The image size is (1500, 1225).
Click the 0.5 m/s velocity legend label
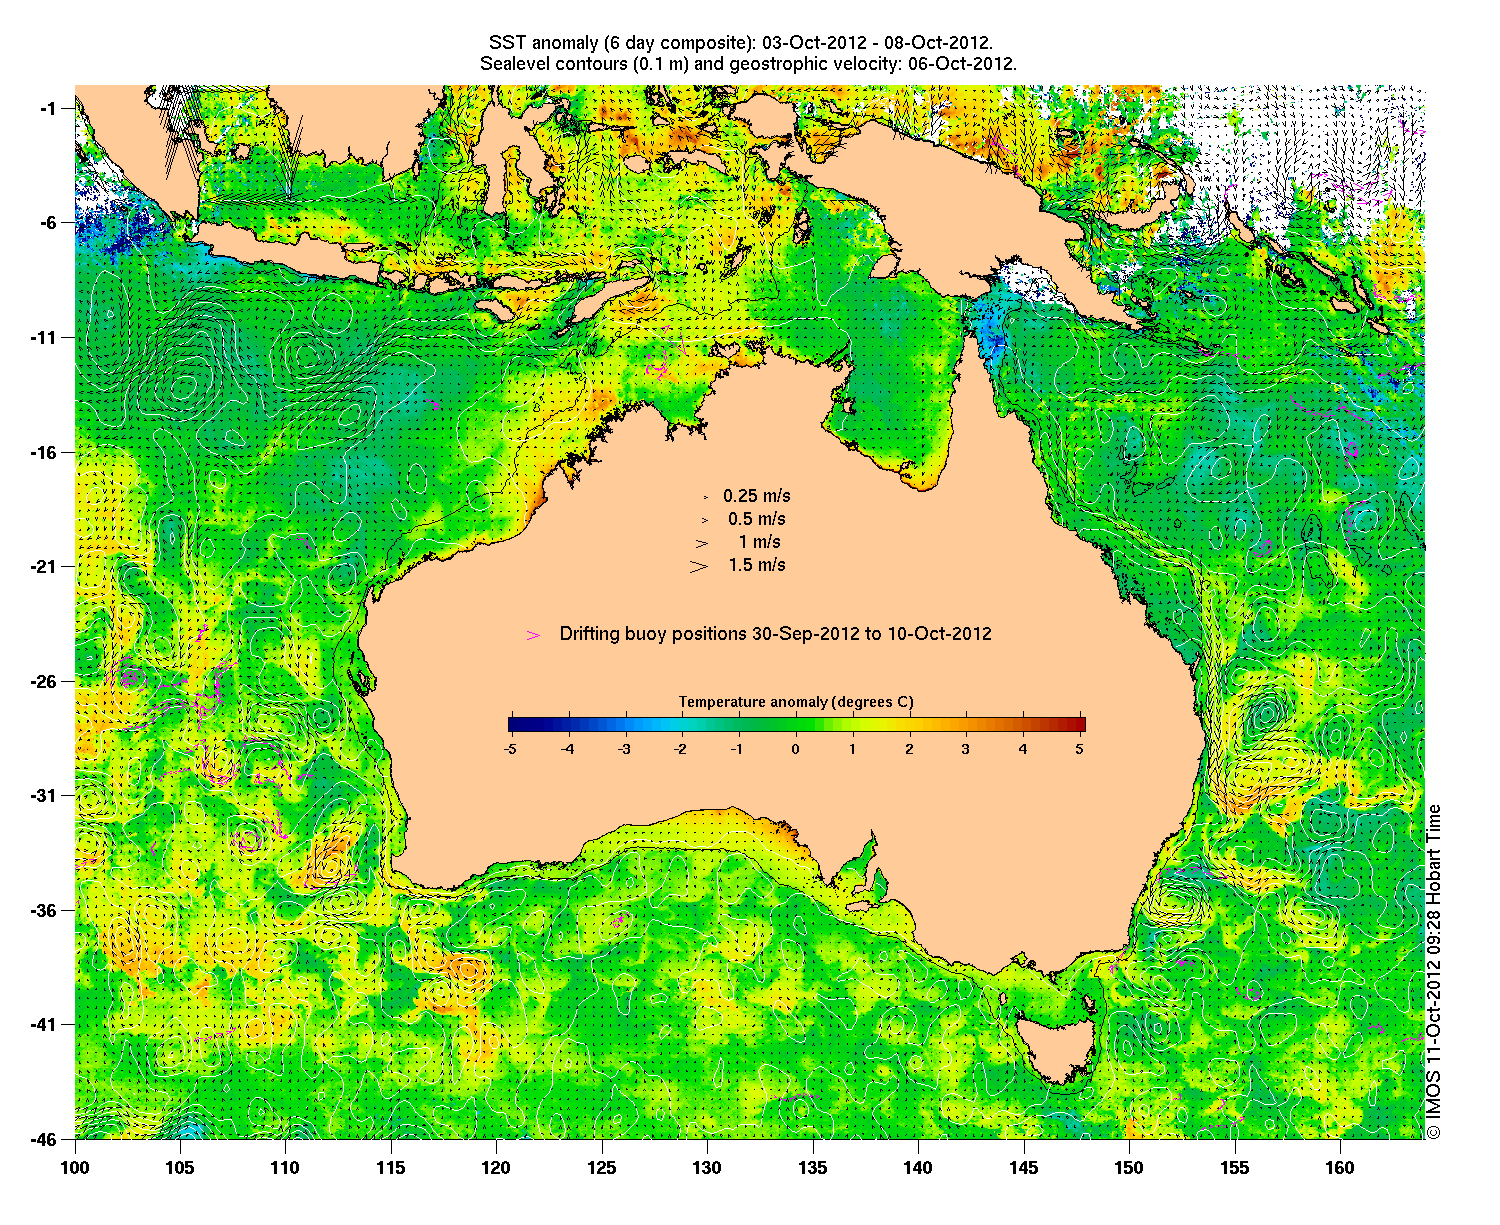(757, 519)
